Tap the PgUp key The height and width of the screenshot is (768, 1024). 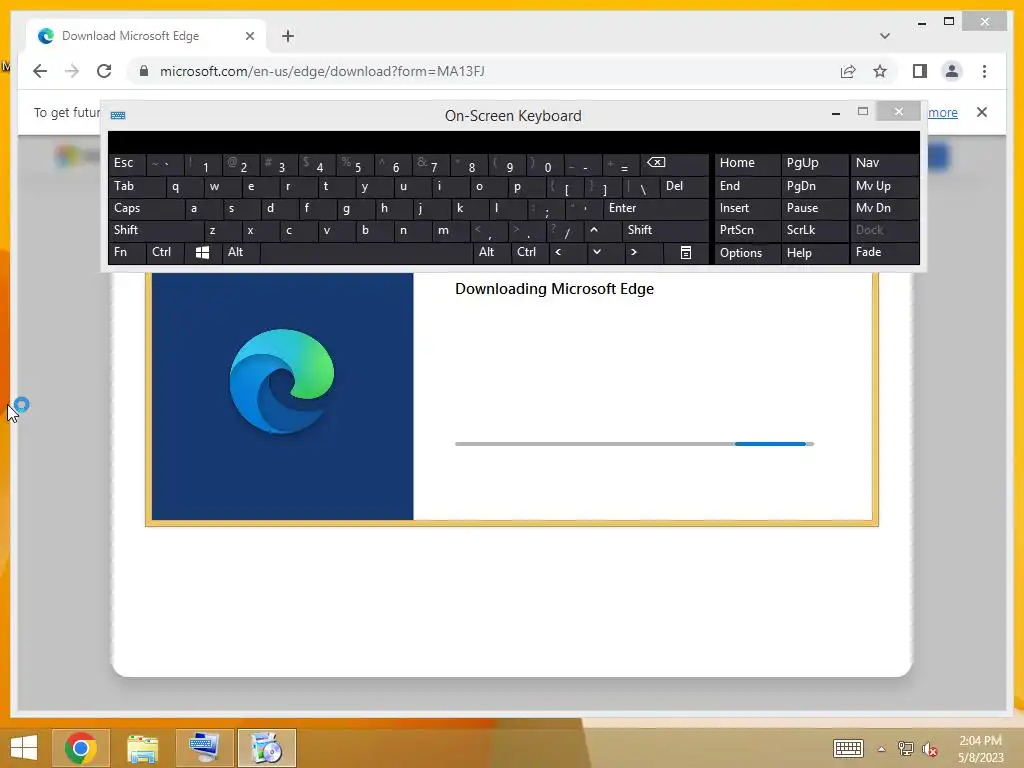tap(813, 163)
